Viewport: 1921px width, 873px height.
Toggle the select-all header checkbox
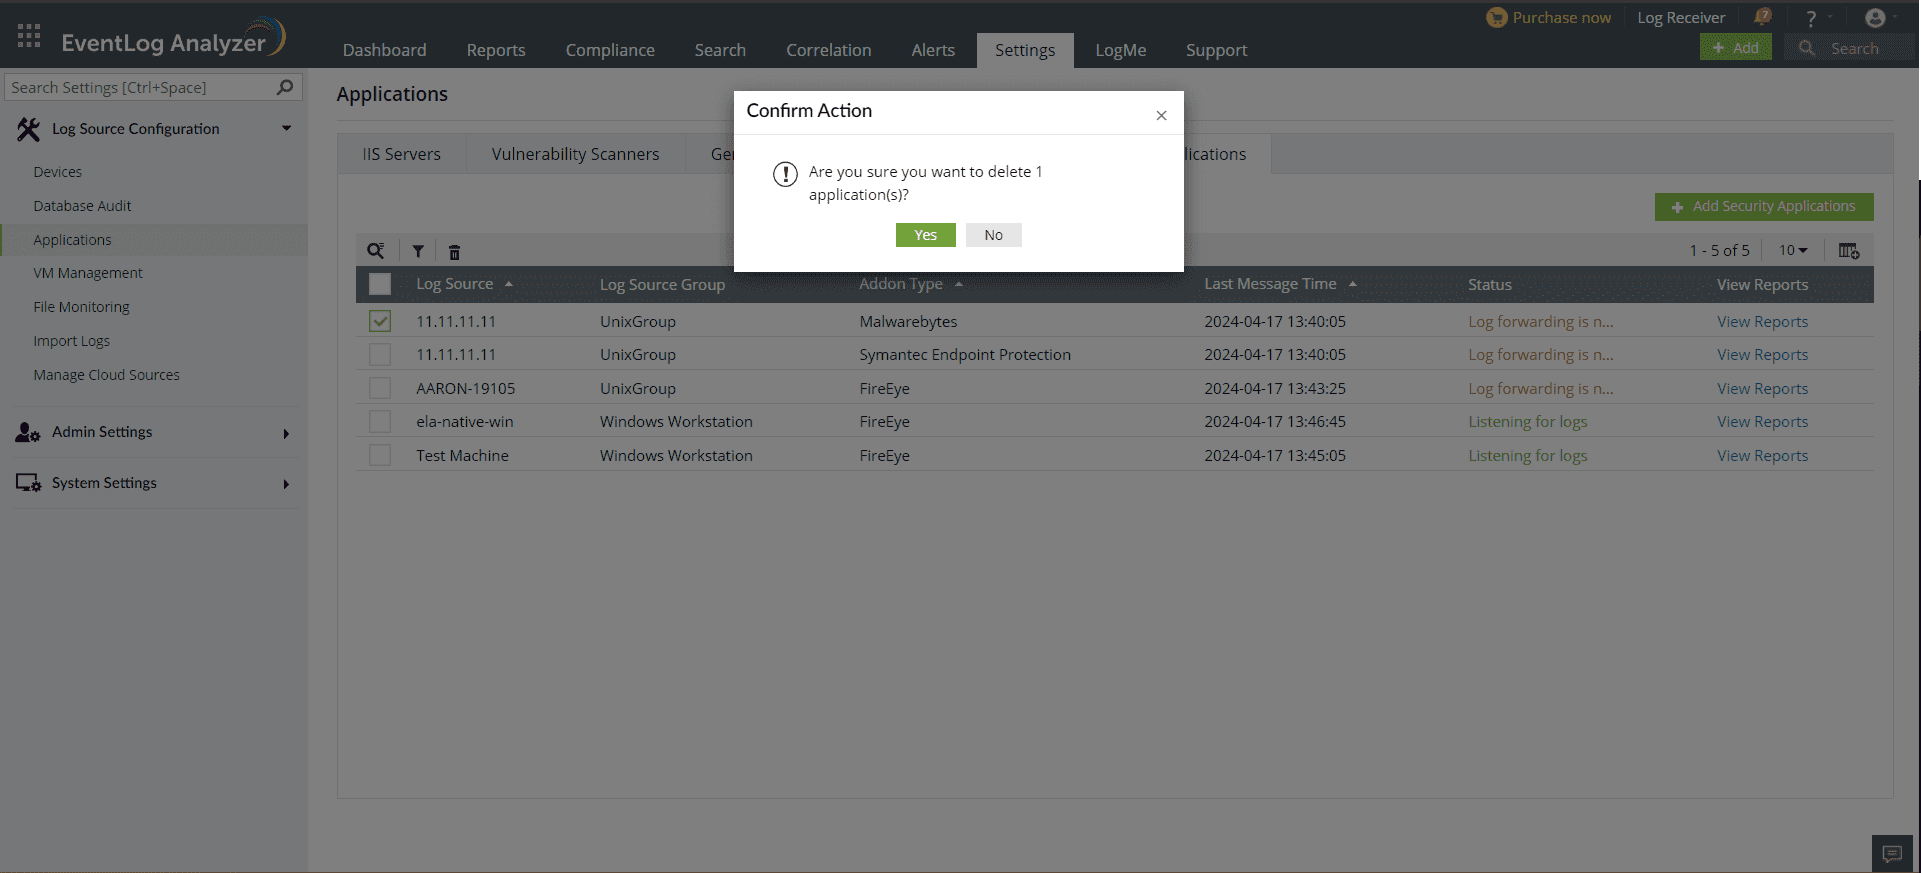(380, 284)
